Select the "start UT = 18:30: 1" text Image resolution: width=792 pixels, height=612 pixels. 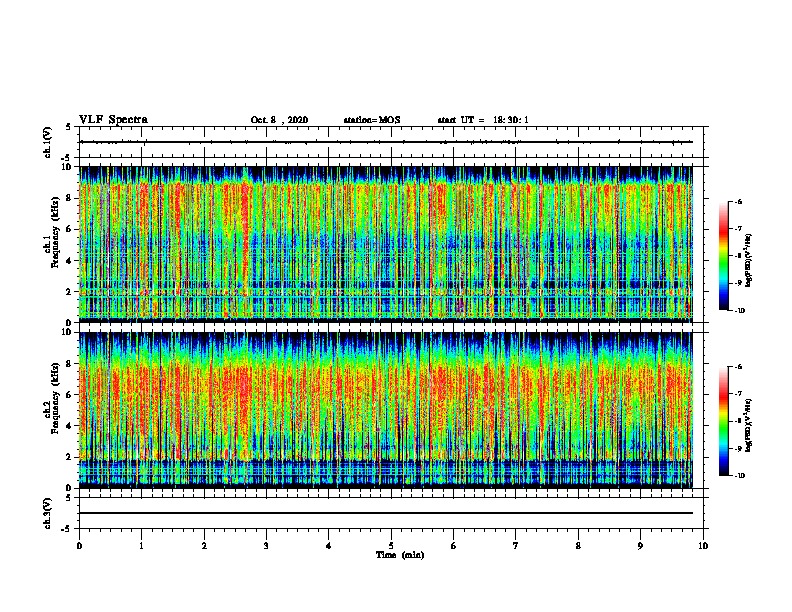coord(483,120)
